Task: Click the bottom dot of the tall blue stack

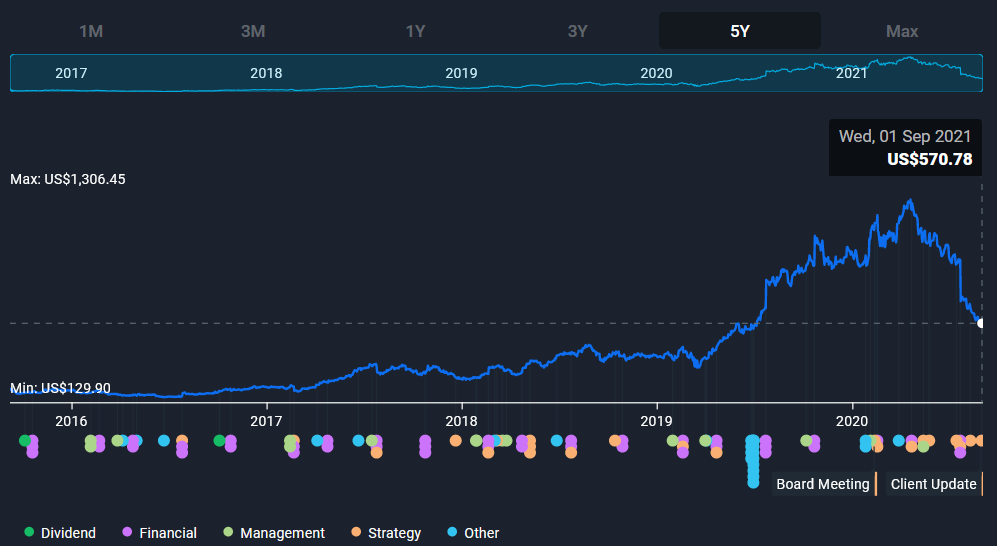Action: pyautogui.click(x=753, y=482)
